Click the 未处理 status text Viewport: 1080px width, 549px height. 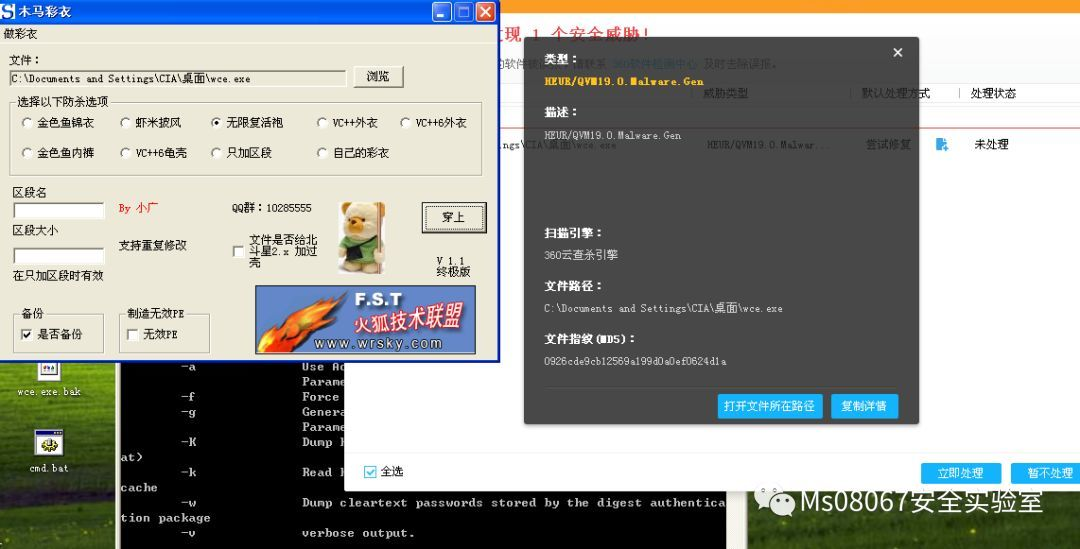pos(991,145)
